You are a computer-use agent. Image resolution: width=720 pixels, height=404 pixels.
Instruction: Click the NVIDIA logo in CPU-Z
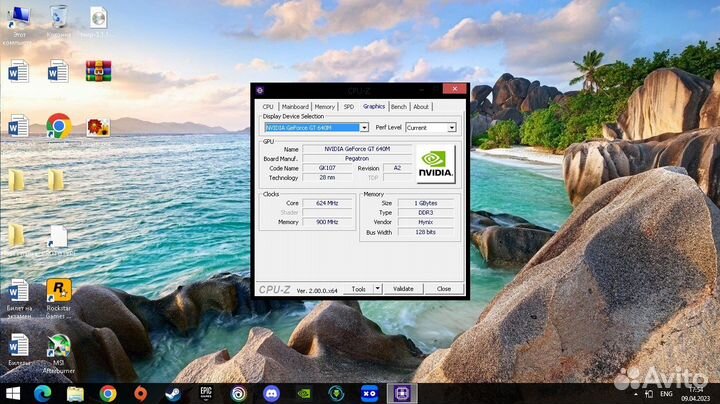[x=435, y=164]
